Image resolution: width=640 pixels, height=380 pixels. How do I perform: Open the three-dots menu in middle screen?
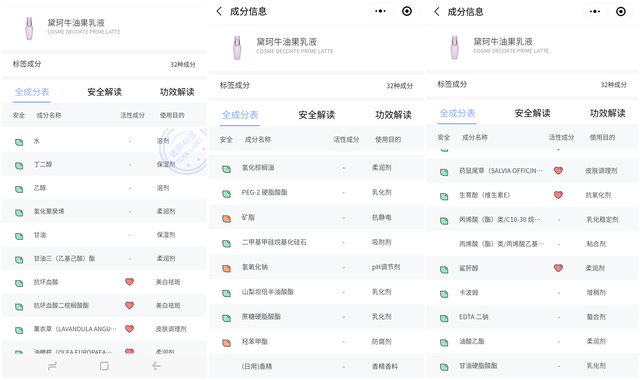tap(380, 11)
